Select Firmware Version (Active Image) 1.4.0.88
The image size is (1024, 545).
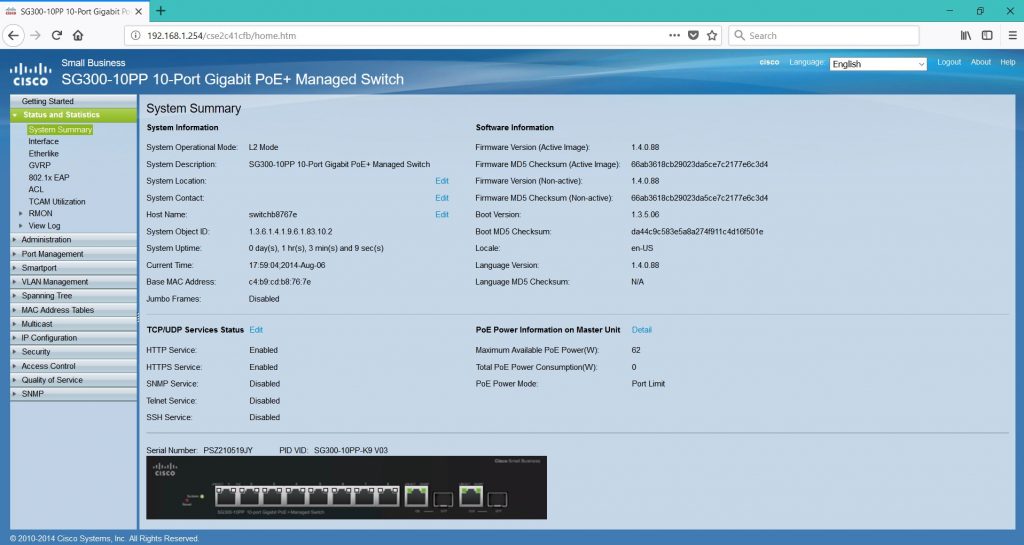(x=645, y=147)
